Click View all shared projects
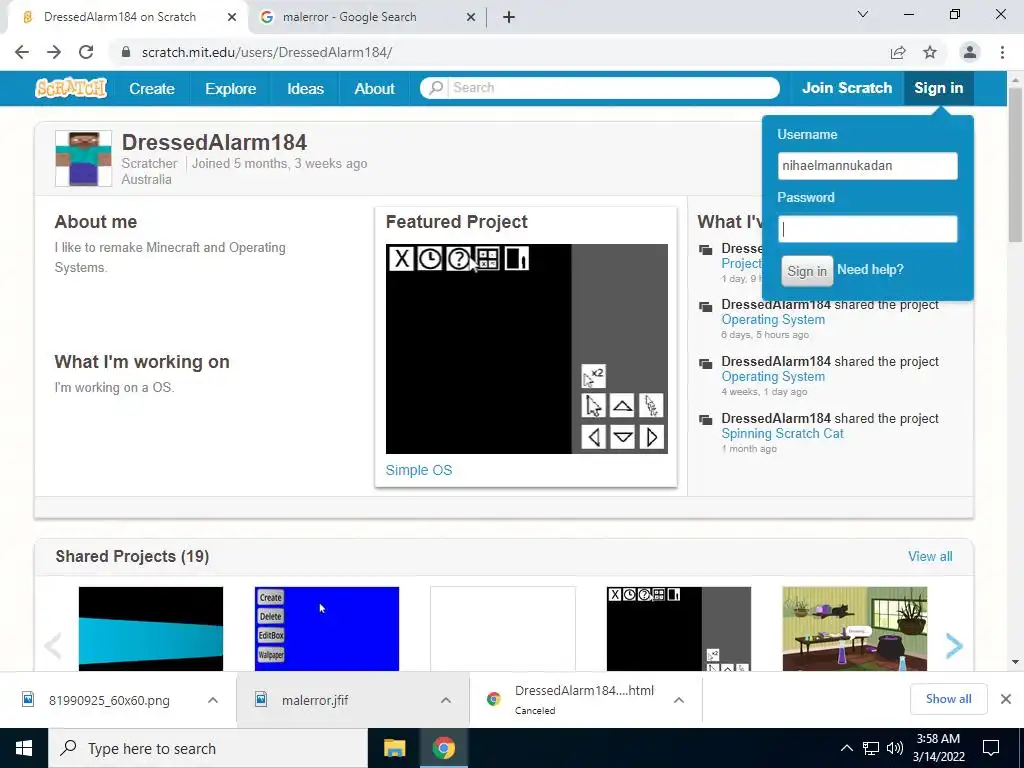This screenshot has height=768, width=1024. (930, 556)
